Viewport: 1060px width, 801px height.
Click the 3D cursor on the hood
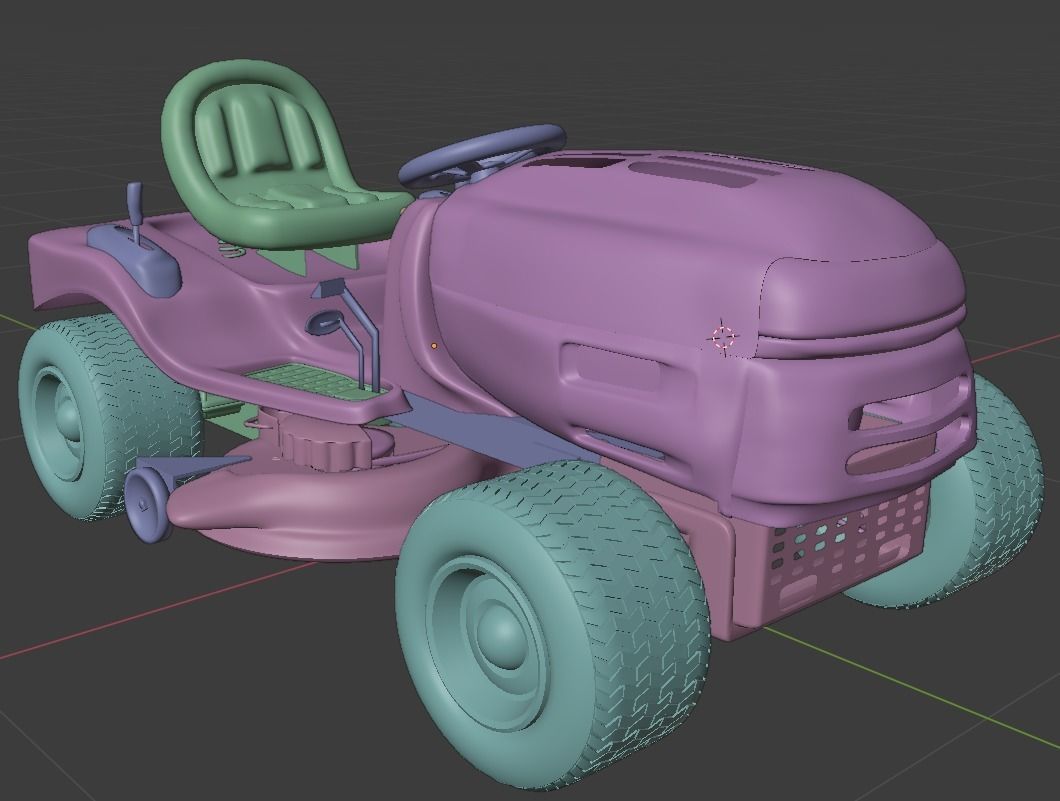click(x=723, y=336)
